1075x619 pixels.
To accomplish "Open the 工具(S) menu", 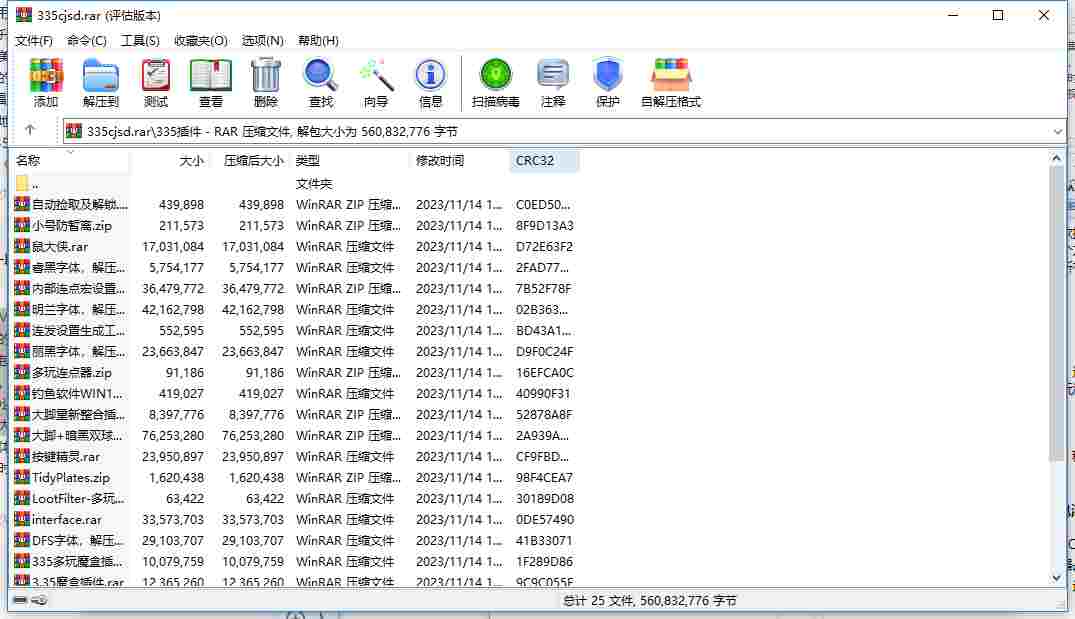I will pyautogui.click(x=140, y=40).
